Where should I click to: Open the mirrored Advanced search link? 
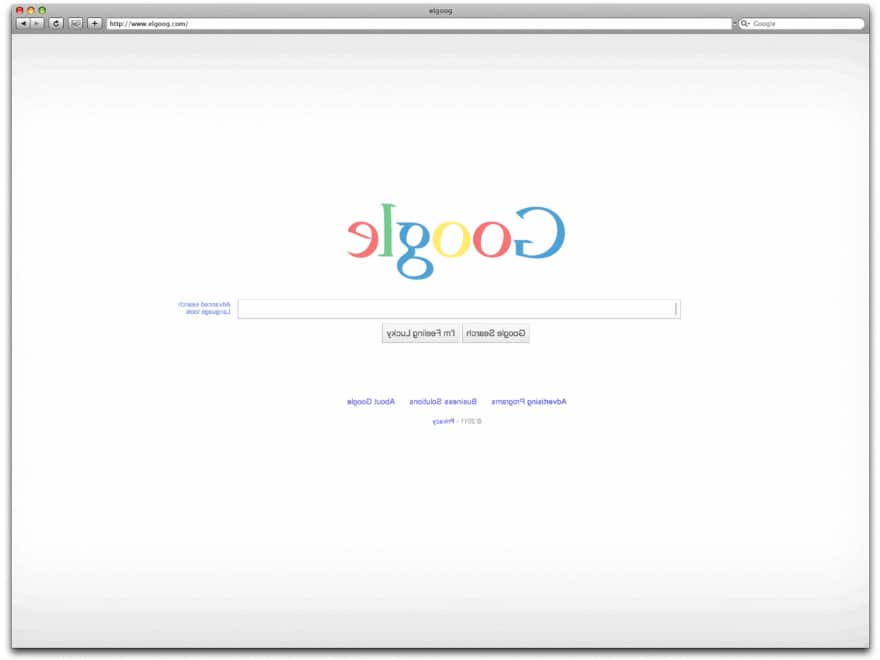[204, 304]
